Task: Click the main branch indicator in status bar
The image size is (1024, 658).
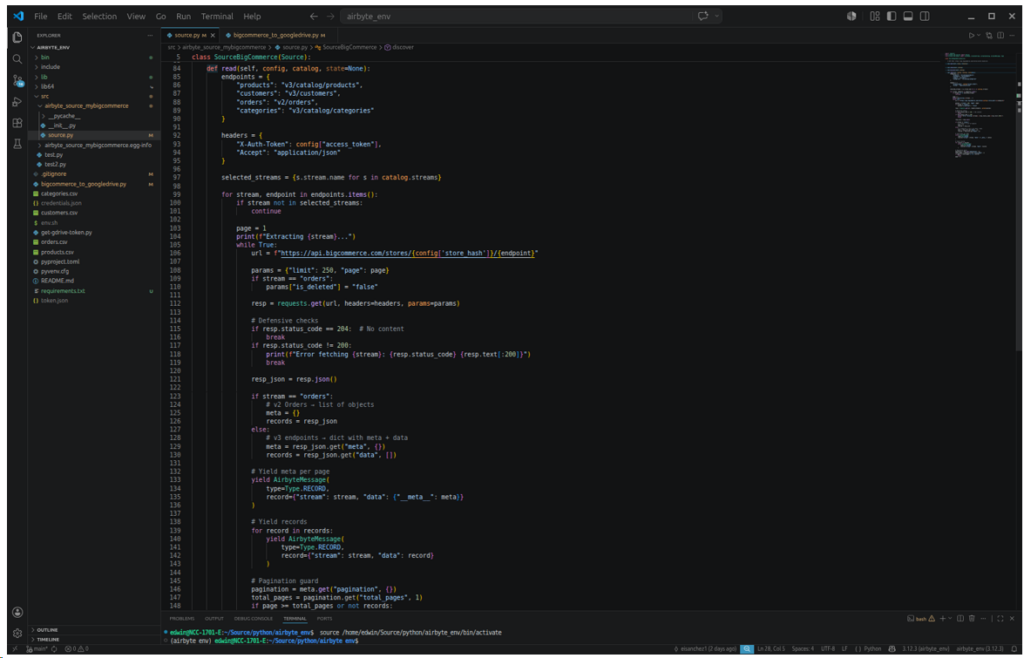Action: pos(35,649)
